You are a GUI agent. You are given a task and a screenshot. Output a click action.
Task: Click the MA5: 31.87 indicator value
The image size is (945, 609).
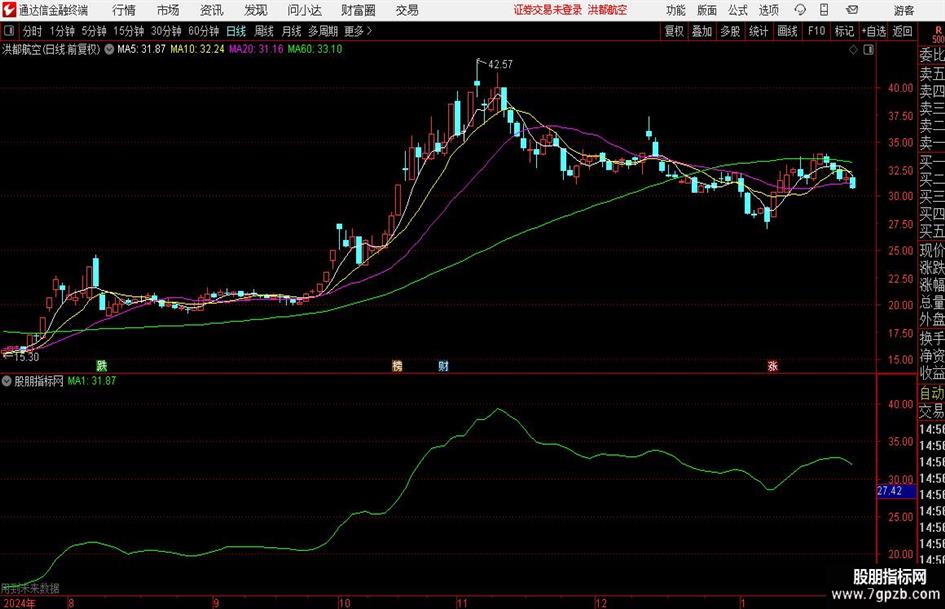click(141, 49)
